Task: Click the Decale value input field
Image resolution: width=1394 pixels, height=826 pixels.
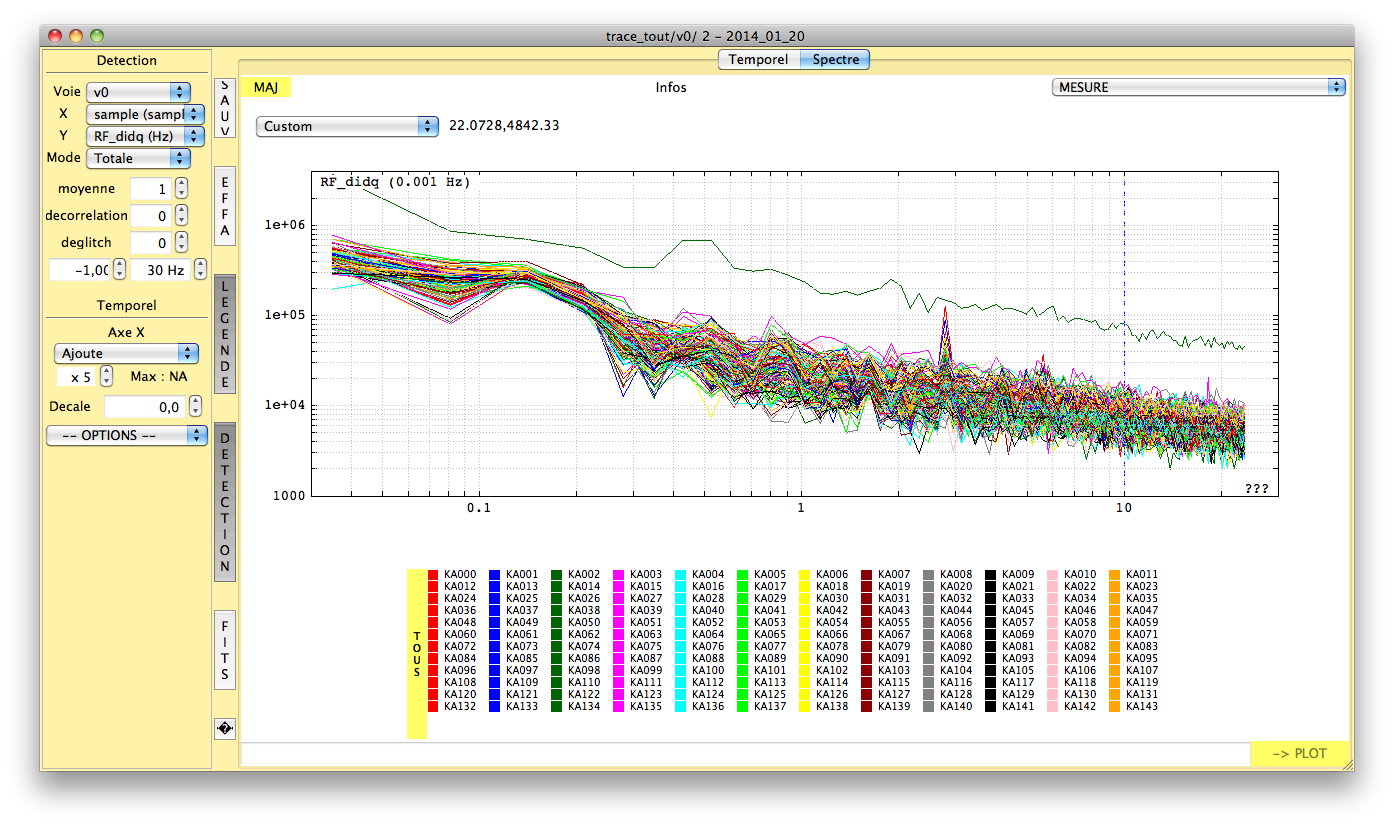Action: coord(144,407)
